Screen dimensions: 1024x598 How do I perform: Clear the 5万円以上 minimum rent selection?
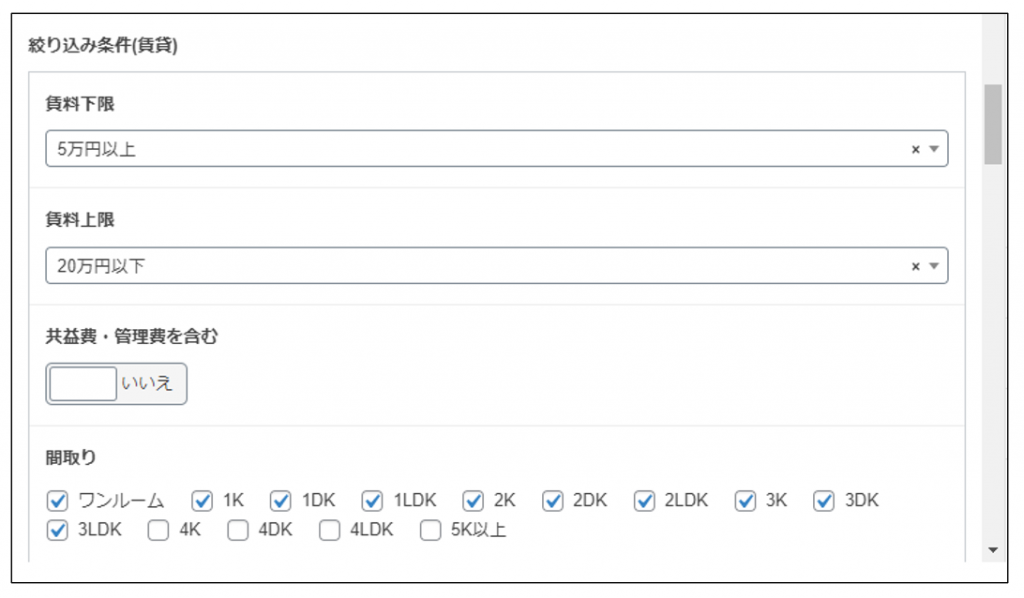click(915, 149)
